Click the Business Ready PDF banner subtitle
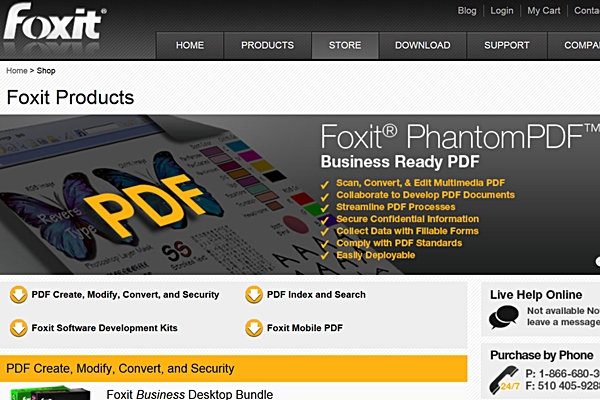The width and height of the screenshot is (600, 400). click(x=400, y=162)
